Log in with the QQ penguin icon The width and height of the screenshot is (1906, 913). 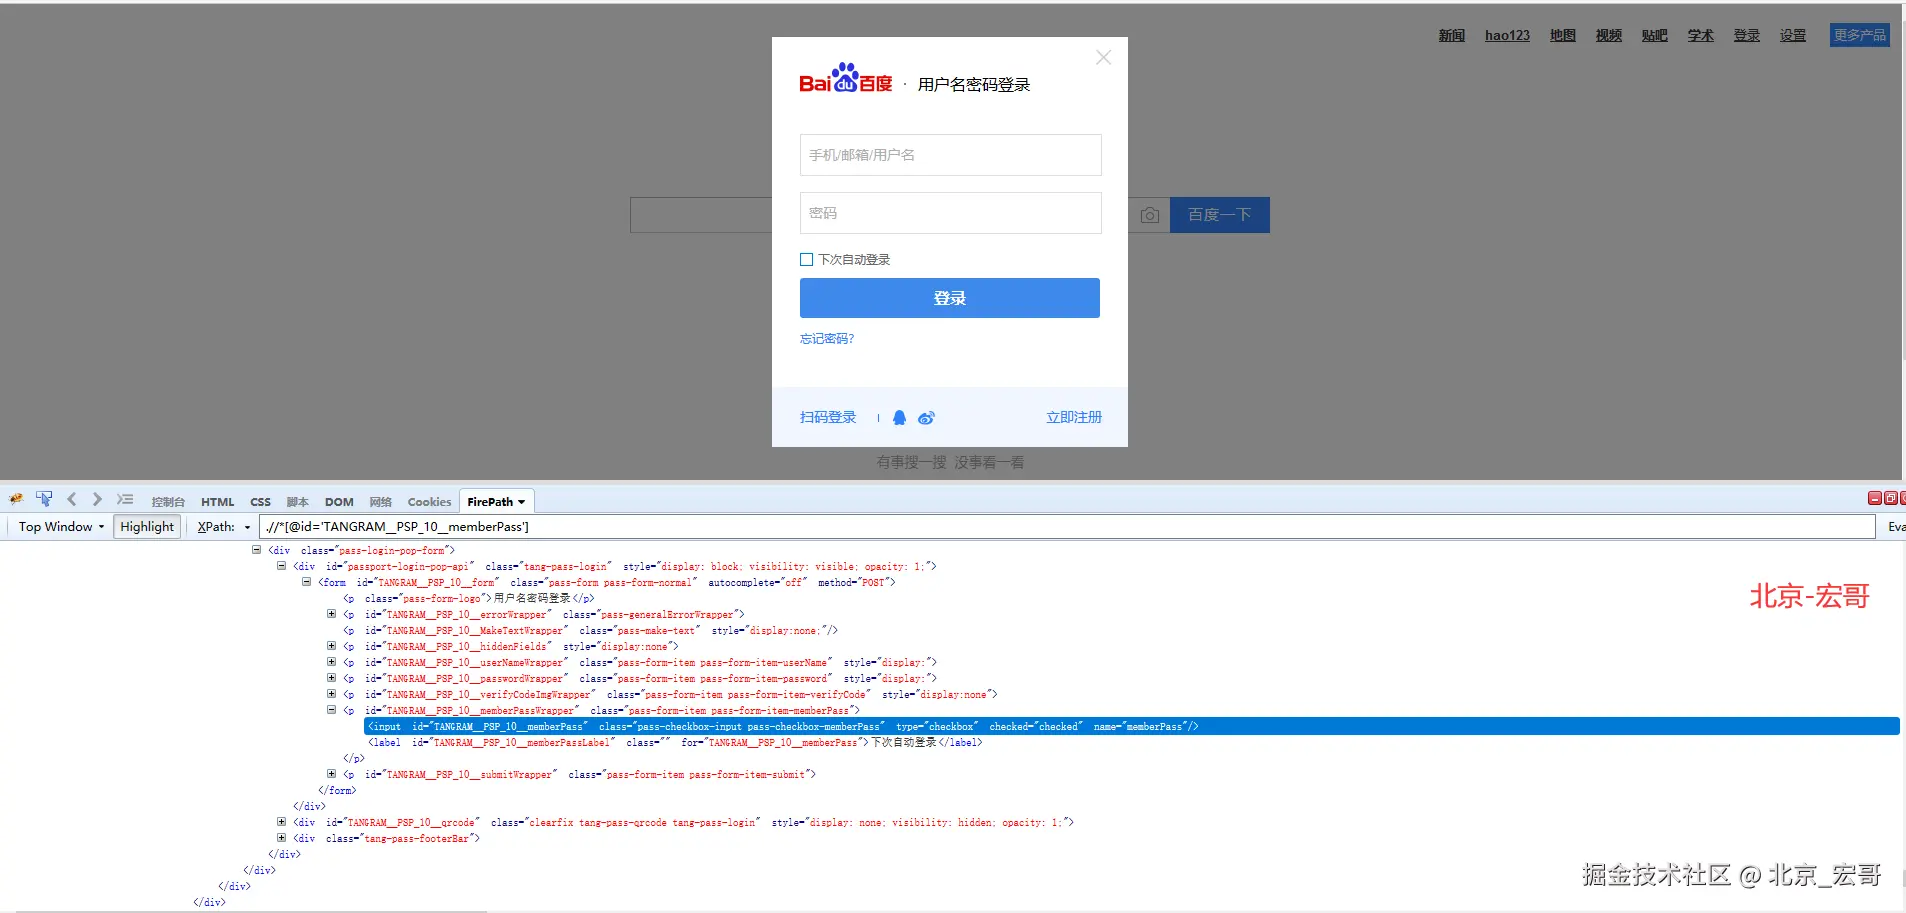tap(899, 418)
